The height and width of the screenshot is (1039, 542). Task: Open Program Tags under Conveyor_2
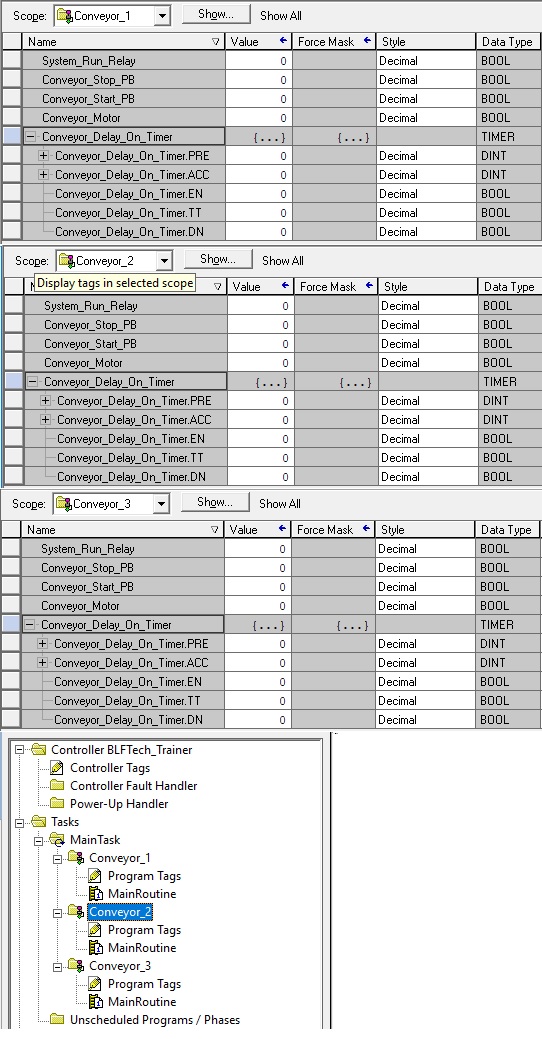(144, 930)
